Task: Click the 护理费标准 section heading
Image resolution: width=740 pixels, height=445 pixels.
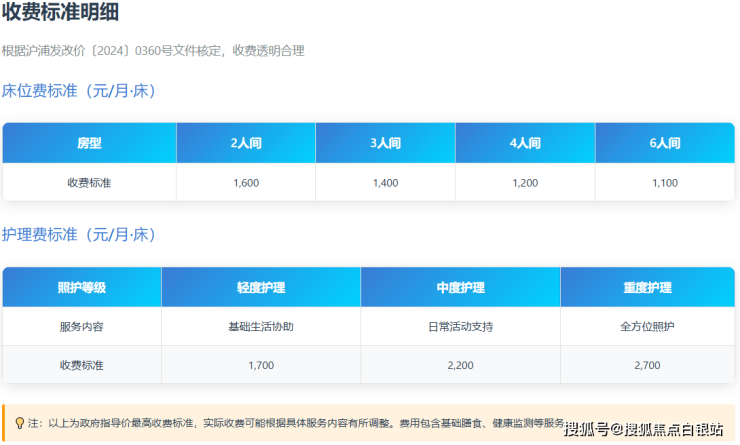Action: [x=78, y=235]
